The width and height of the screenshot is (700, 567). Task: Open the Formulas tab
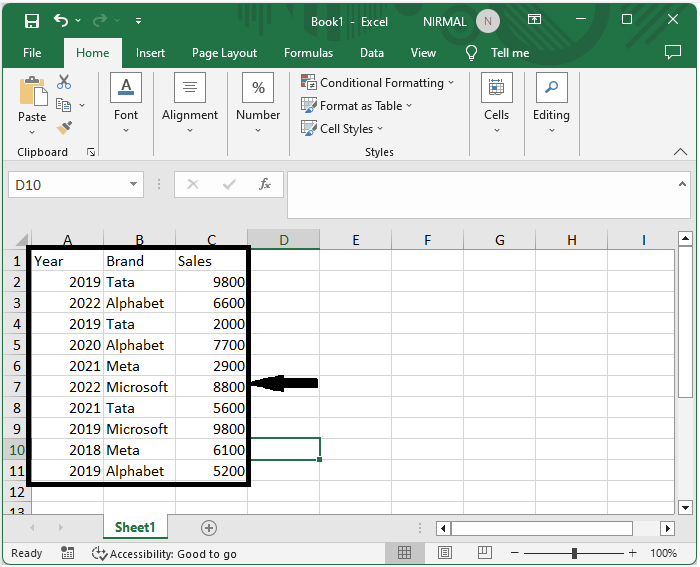tap(308, 53)
